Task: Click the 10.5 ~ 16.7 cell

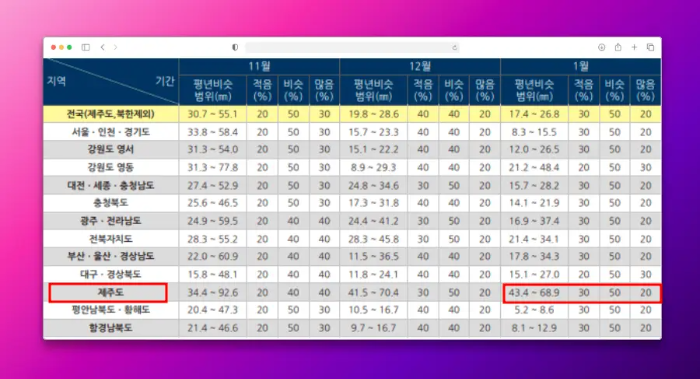Action: pos(374,310)
